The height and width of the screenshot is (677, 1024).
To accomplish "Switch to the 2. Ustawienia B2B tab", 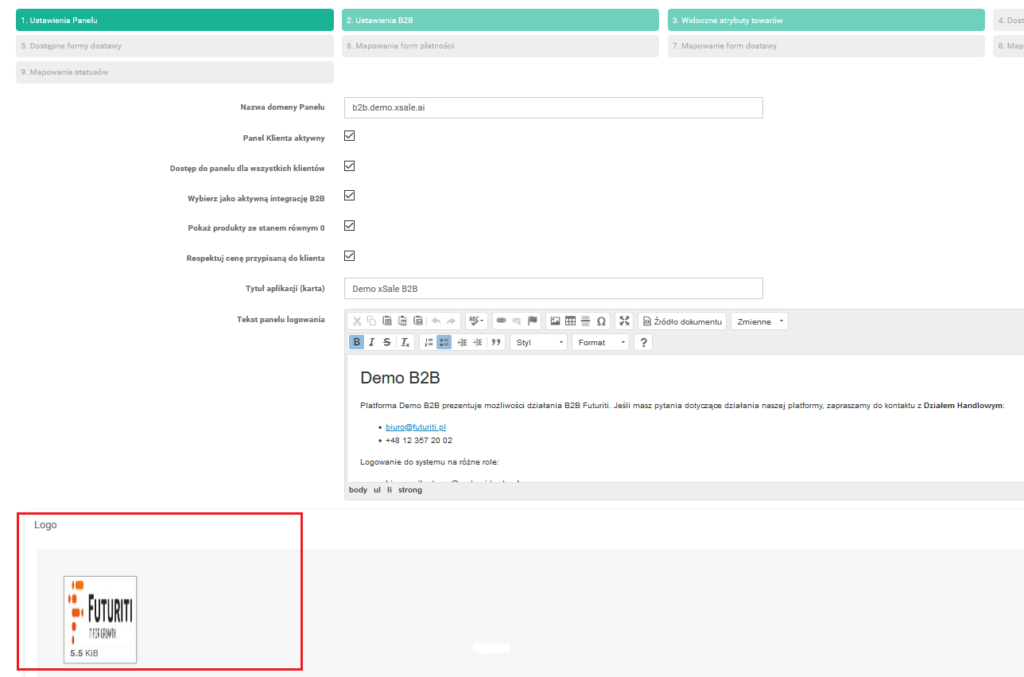I will (500, 20).
